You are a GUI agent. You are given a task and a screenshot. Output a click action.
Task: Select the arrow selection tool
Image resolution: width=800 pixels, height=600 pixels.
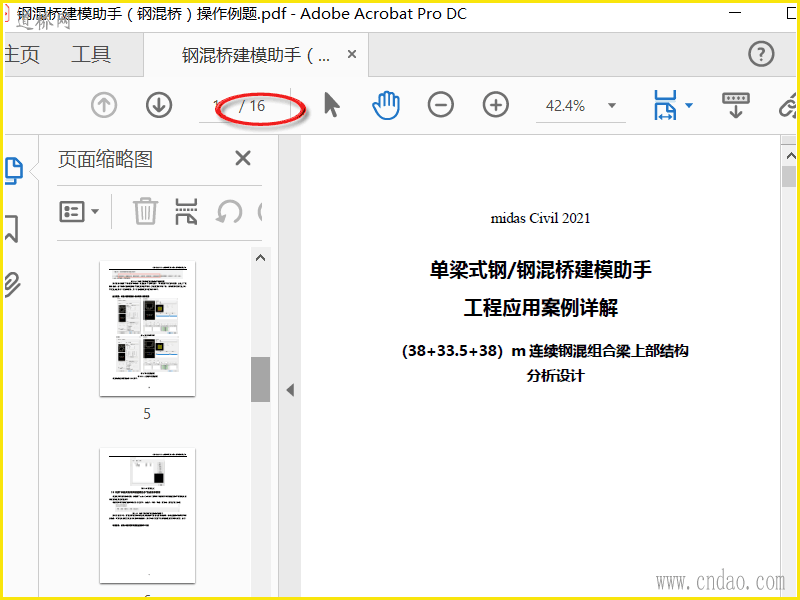pyautogui.click(x=332, y=105)
